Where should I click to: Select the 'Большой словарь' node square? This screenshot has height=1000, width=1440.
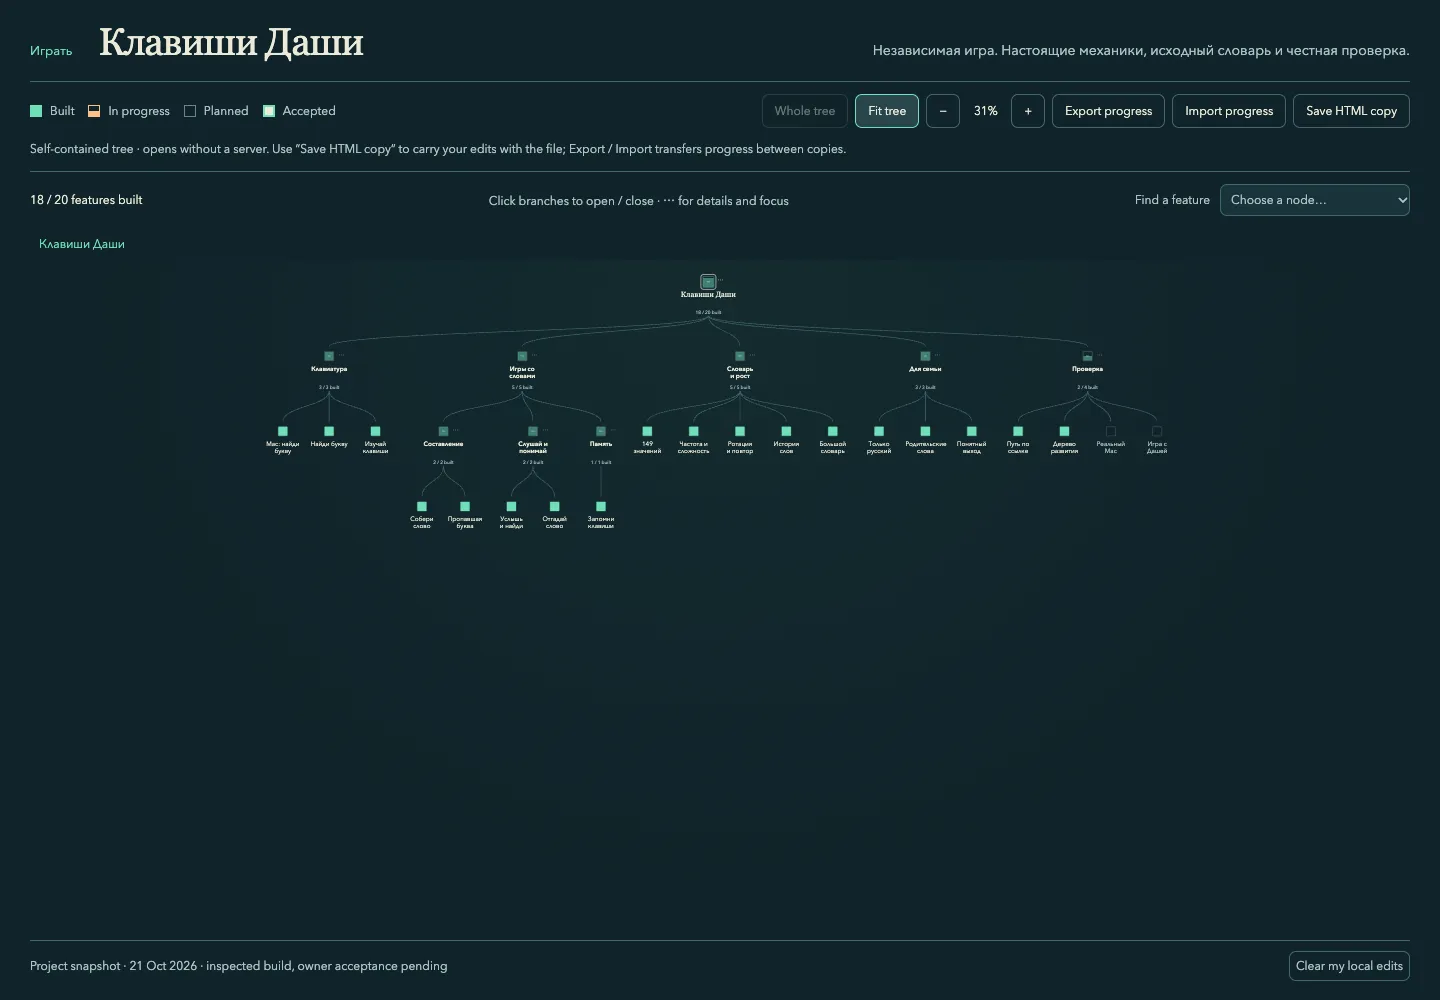(x=833, y=431)
